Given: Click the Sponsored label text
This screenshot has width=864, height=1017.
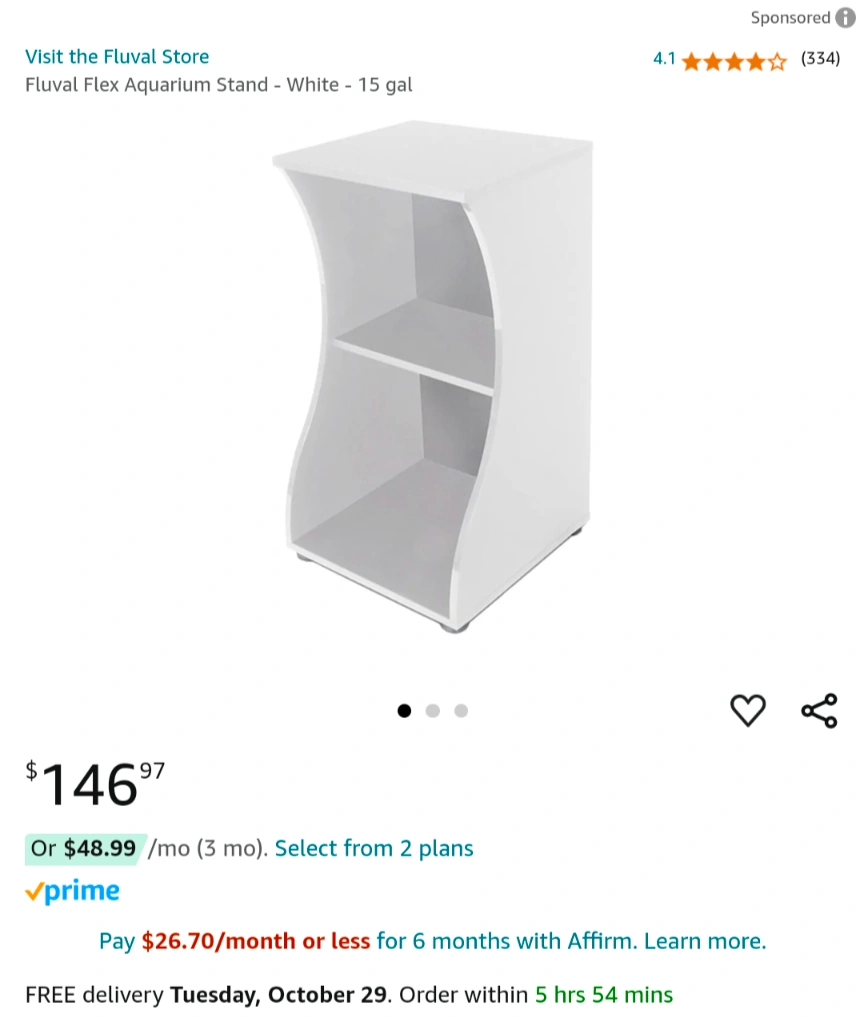Looking at the screenshot, I should tap(791, 18).
